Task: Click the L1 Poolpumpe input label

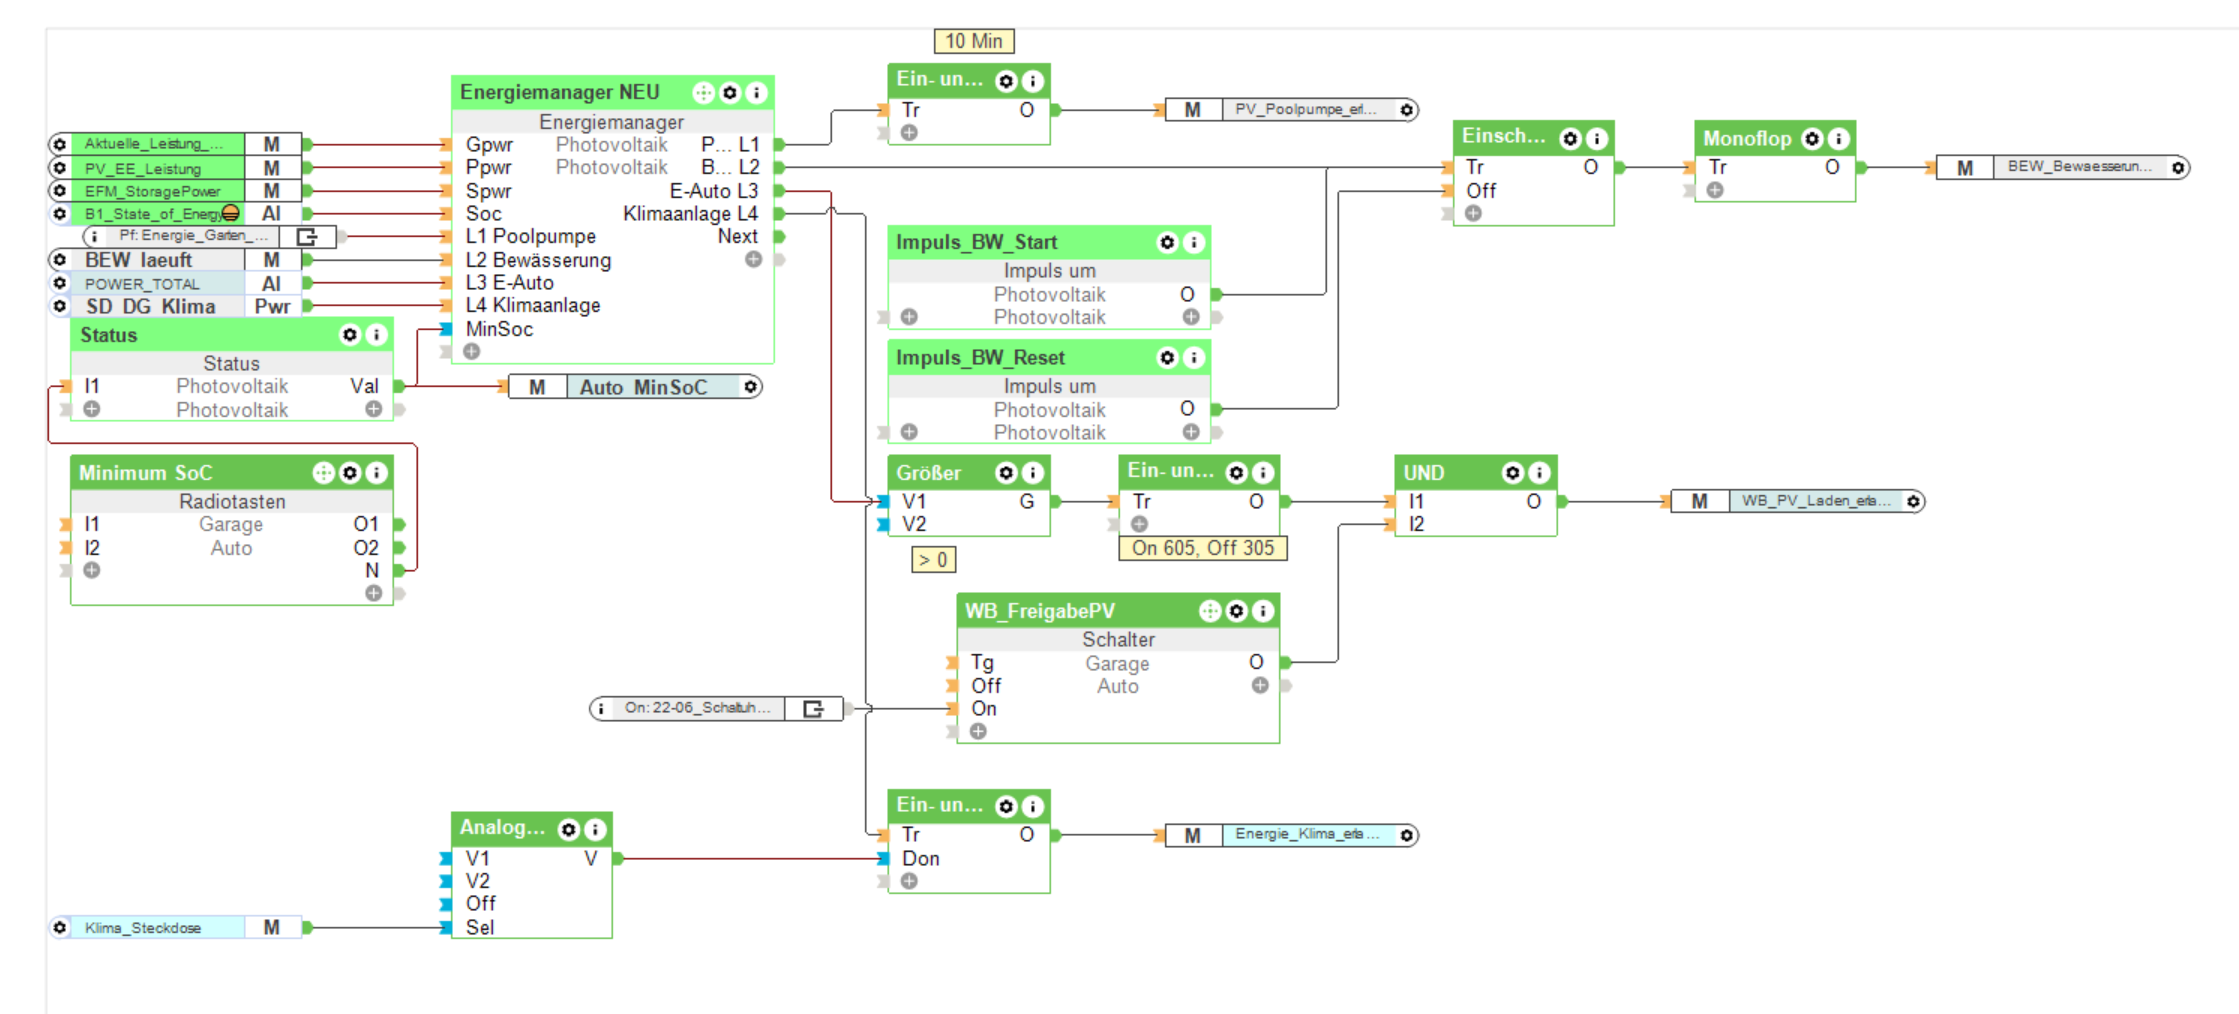Action: point(531,237)
